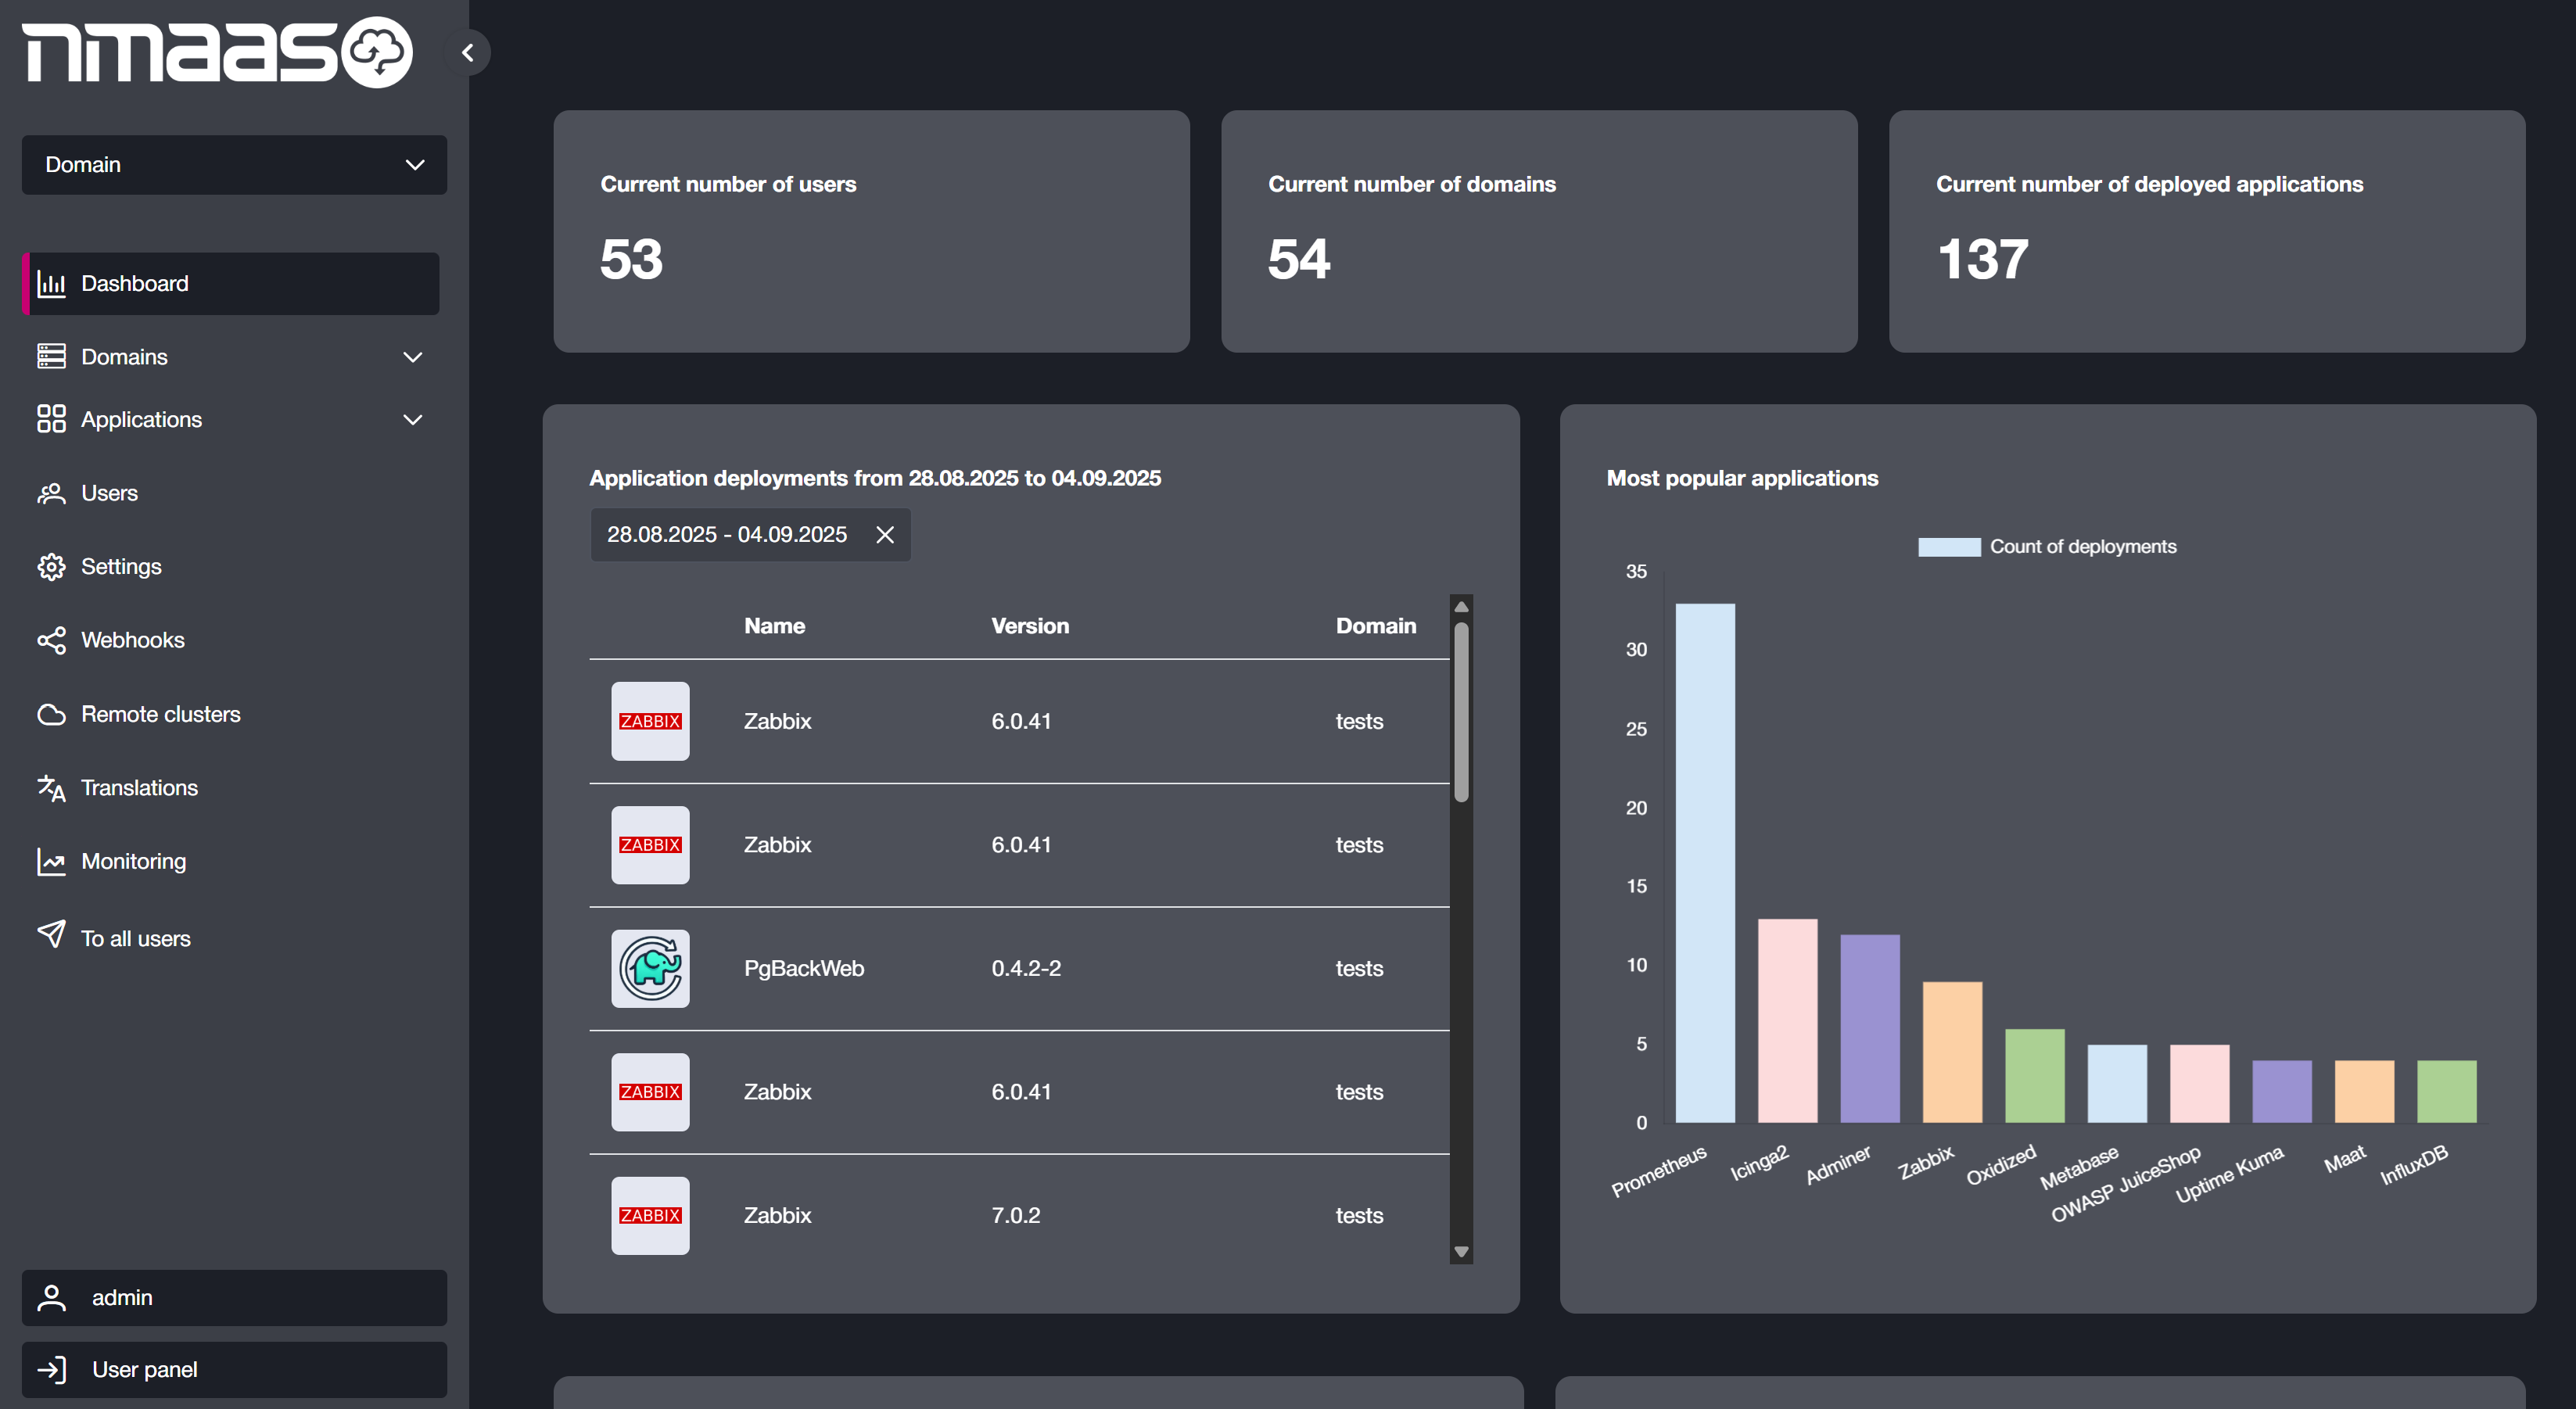The image size is (2576, 1409).
Task: Clear the deployment date range
Action: tap(885, 535)
